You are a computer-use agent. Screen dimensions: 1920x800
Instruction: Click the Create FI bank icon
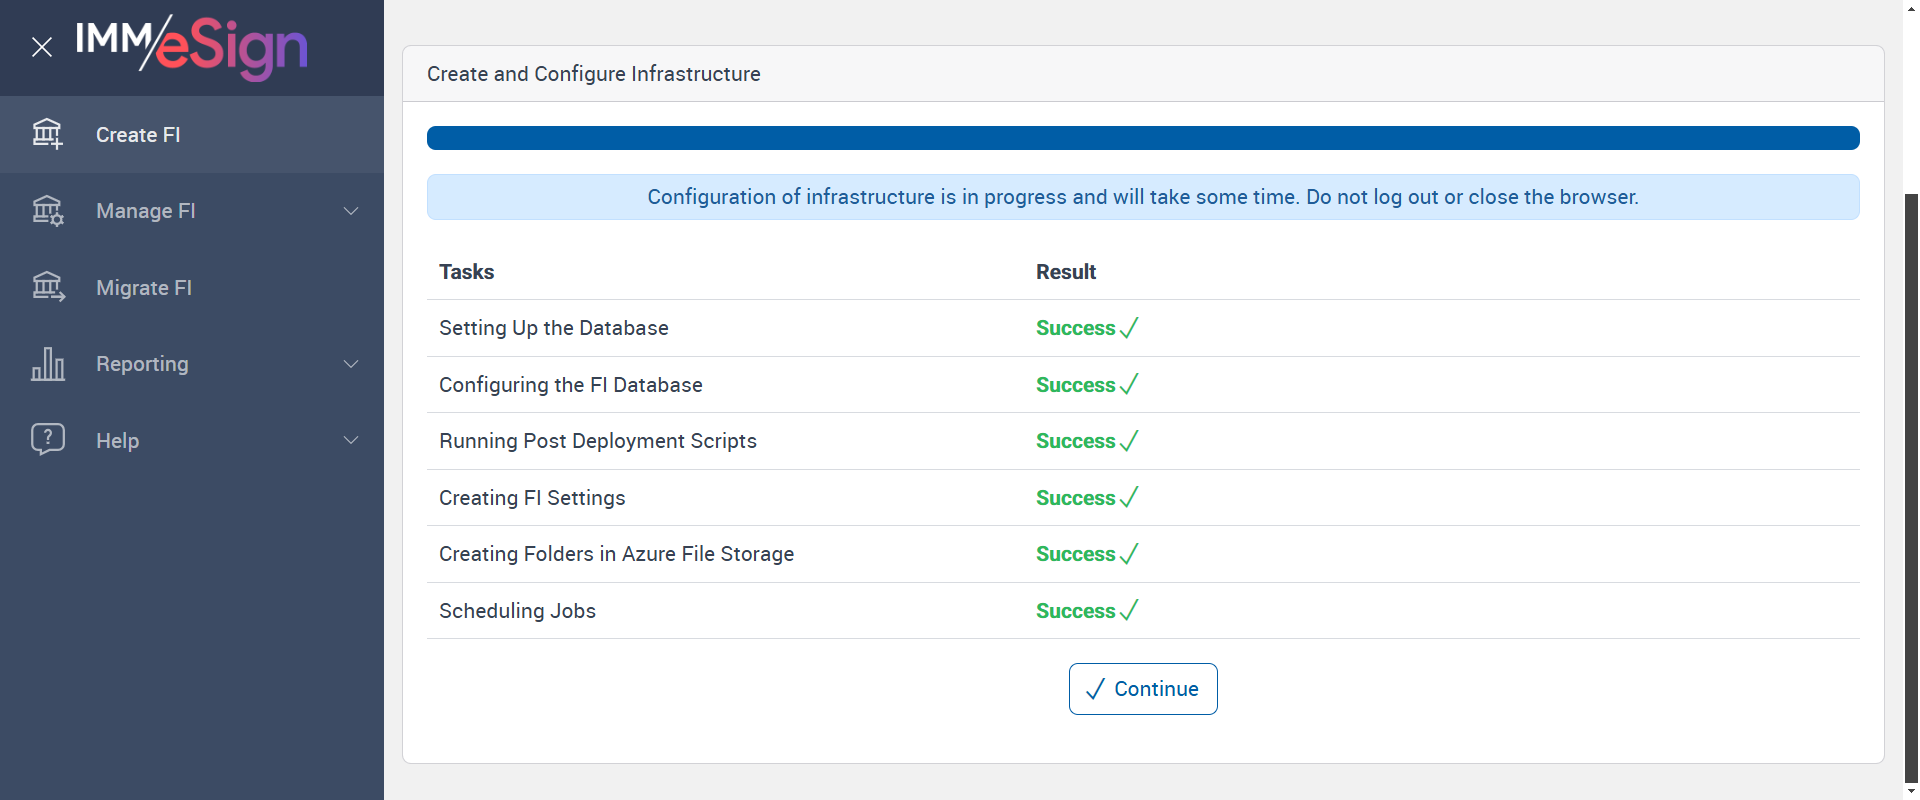pyautogui.click(x=47, y=134)
